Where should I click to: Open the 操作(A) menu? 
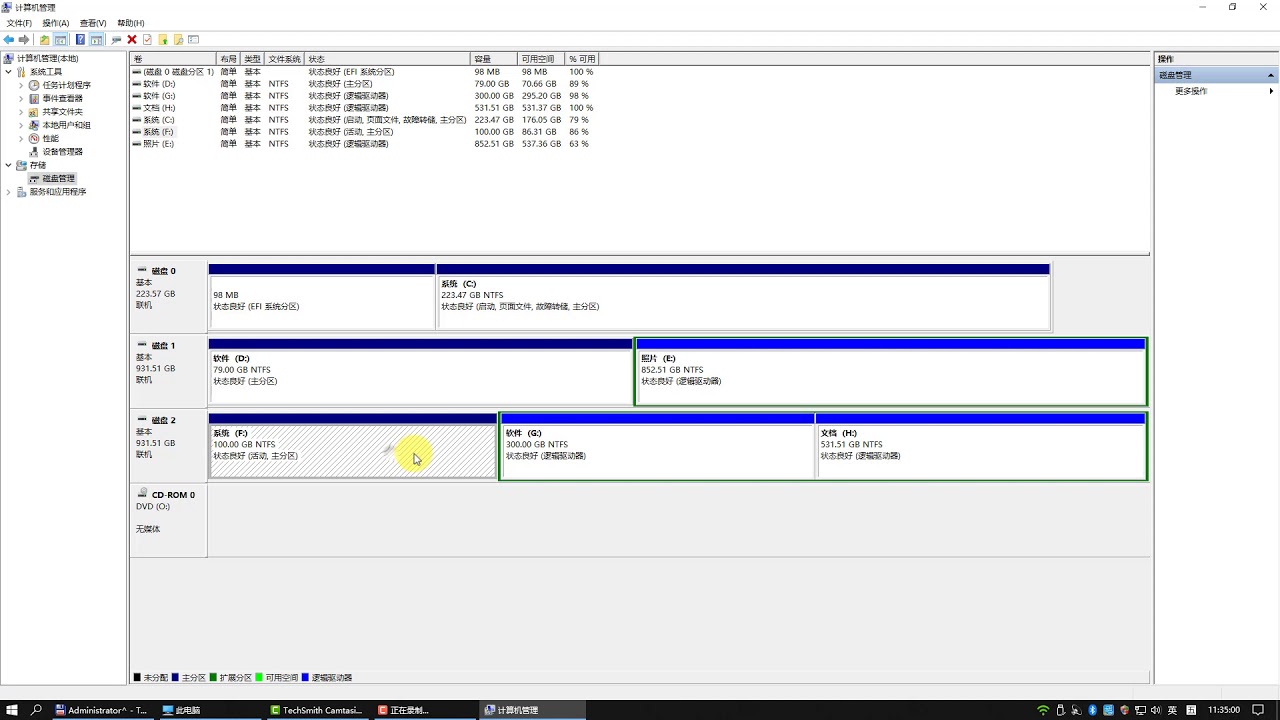point(56,23)
